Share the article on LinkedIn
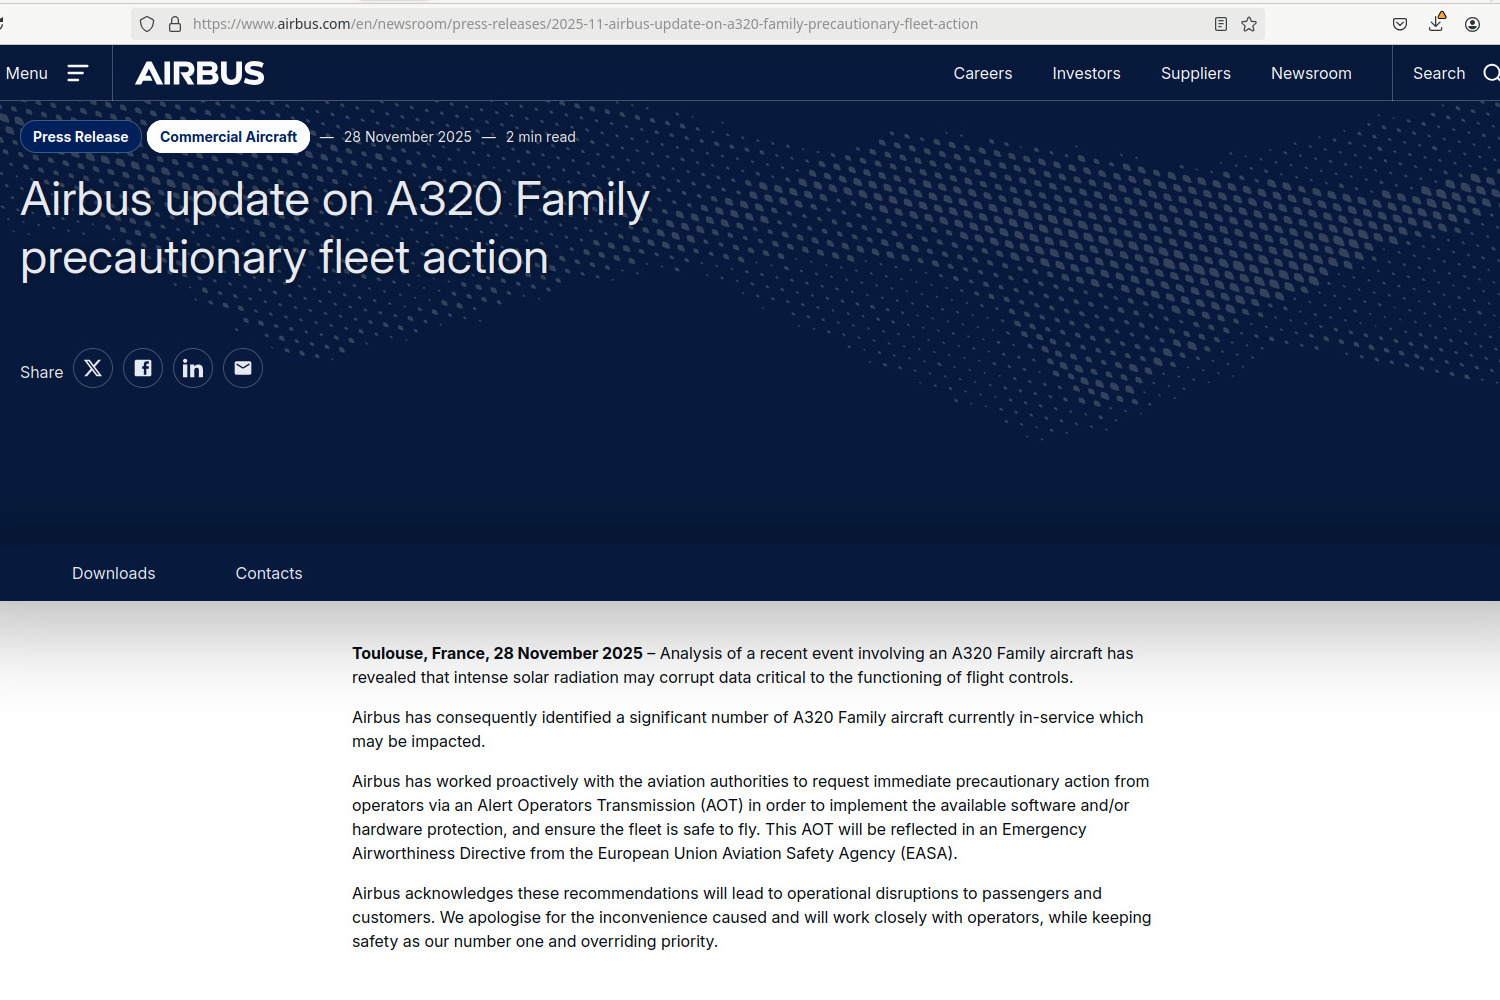 click(193, 368)
